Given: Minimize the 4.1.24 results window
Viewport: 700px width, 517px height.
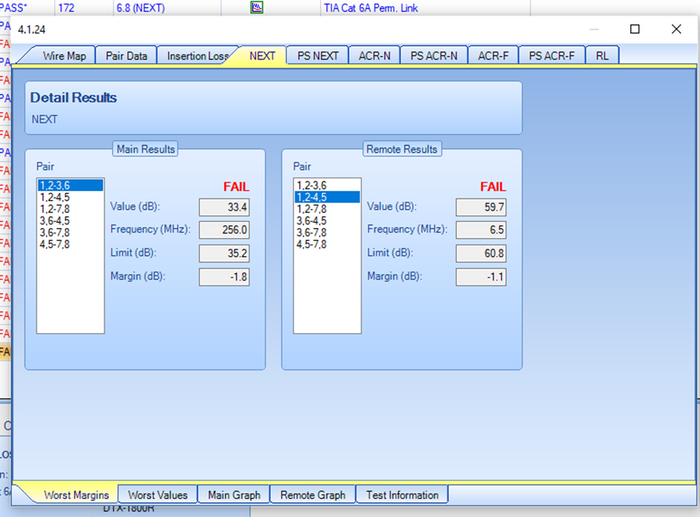Looking at the screenshot, I should [589, 29].
